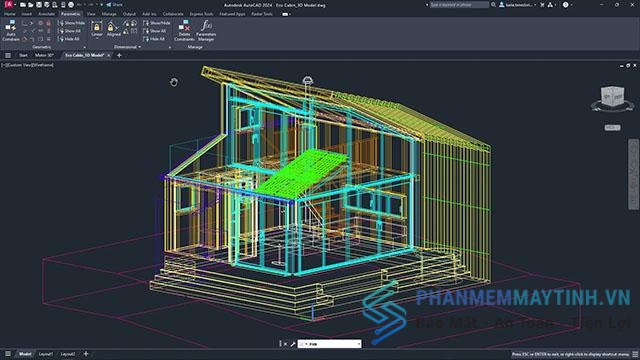Select the Layout2 tab
The height and width of the screenshot is (360, 640).
68,354
